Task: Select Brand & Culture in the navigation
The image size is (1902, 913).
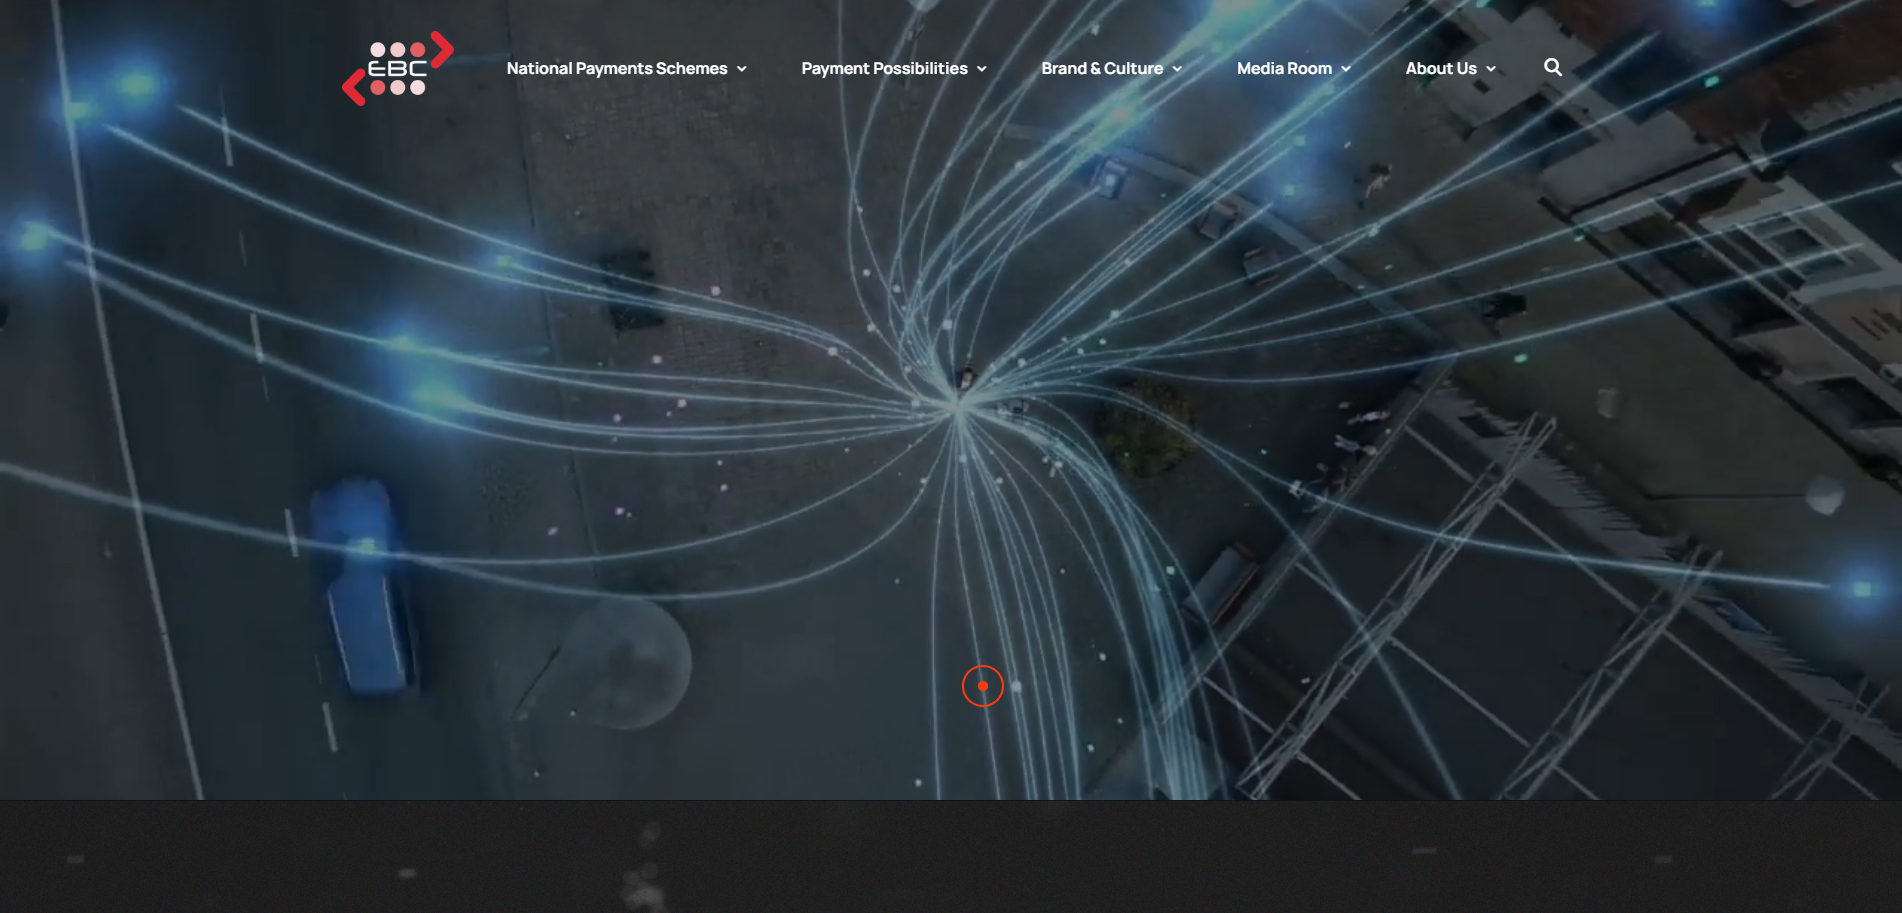Action: coord(1101,68)
